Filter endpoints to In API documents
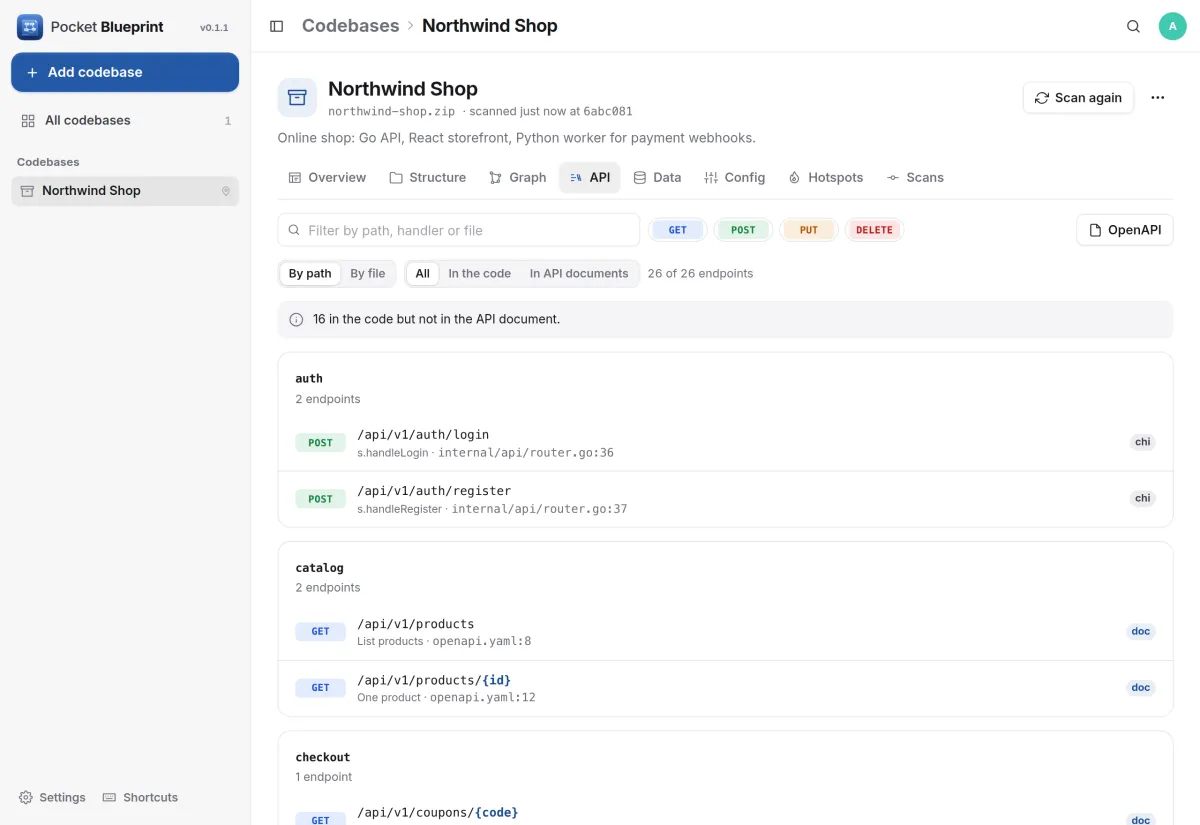Viewport: 1200px width, 825px height. (579, 274)
